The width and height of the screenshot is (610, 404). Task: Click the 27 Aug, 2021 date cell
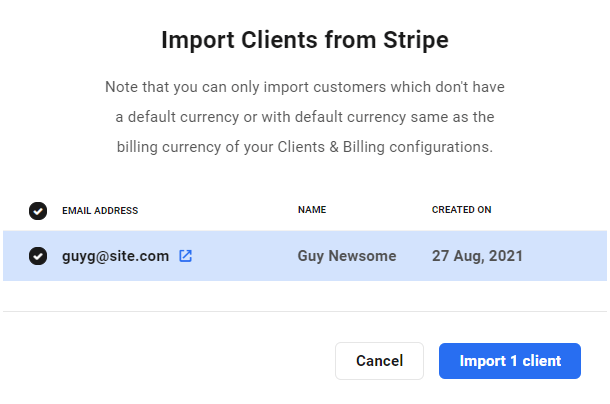coord(477,256)
